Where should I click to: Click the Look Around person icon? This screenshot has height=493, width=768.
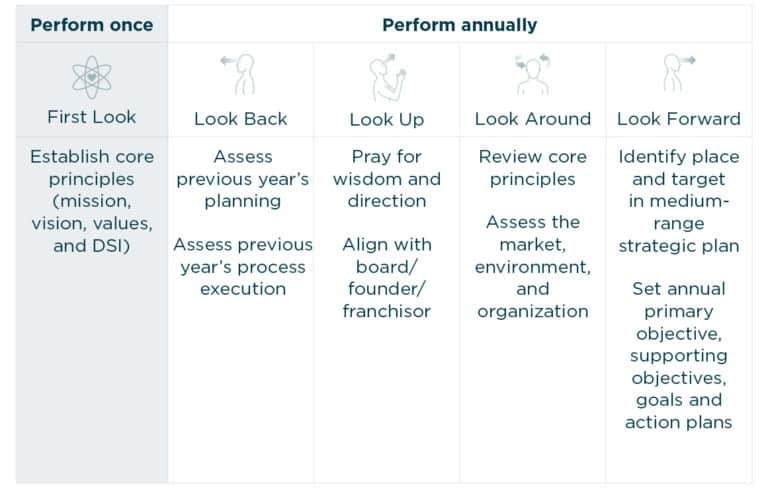[x=532, y=74]
